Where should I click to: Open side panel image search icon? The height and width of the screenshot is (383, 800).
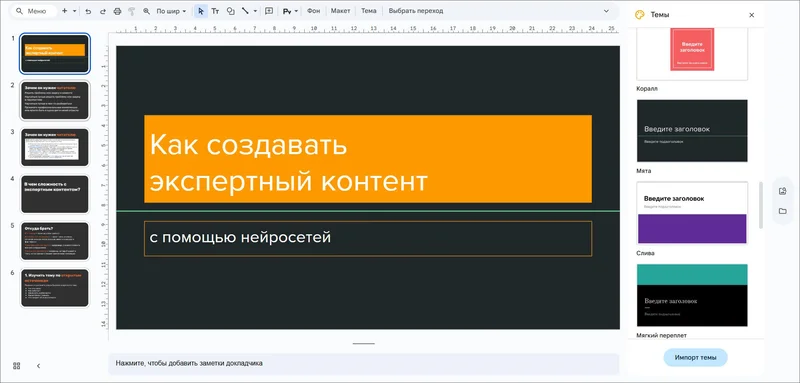tap(782, 191)
